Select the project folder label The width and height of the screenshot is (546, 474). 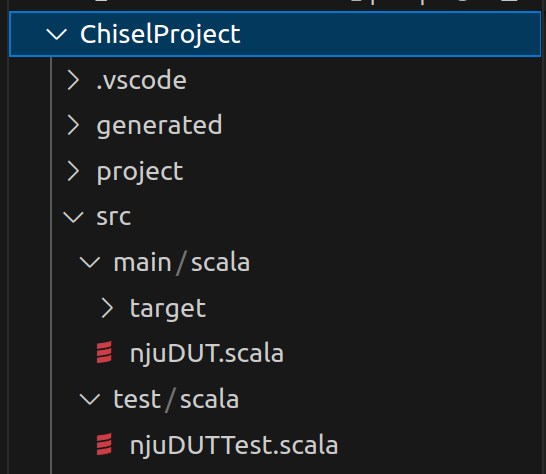(x=140, y=172)
